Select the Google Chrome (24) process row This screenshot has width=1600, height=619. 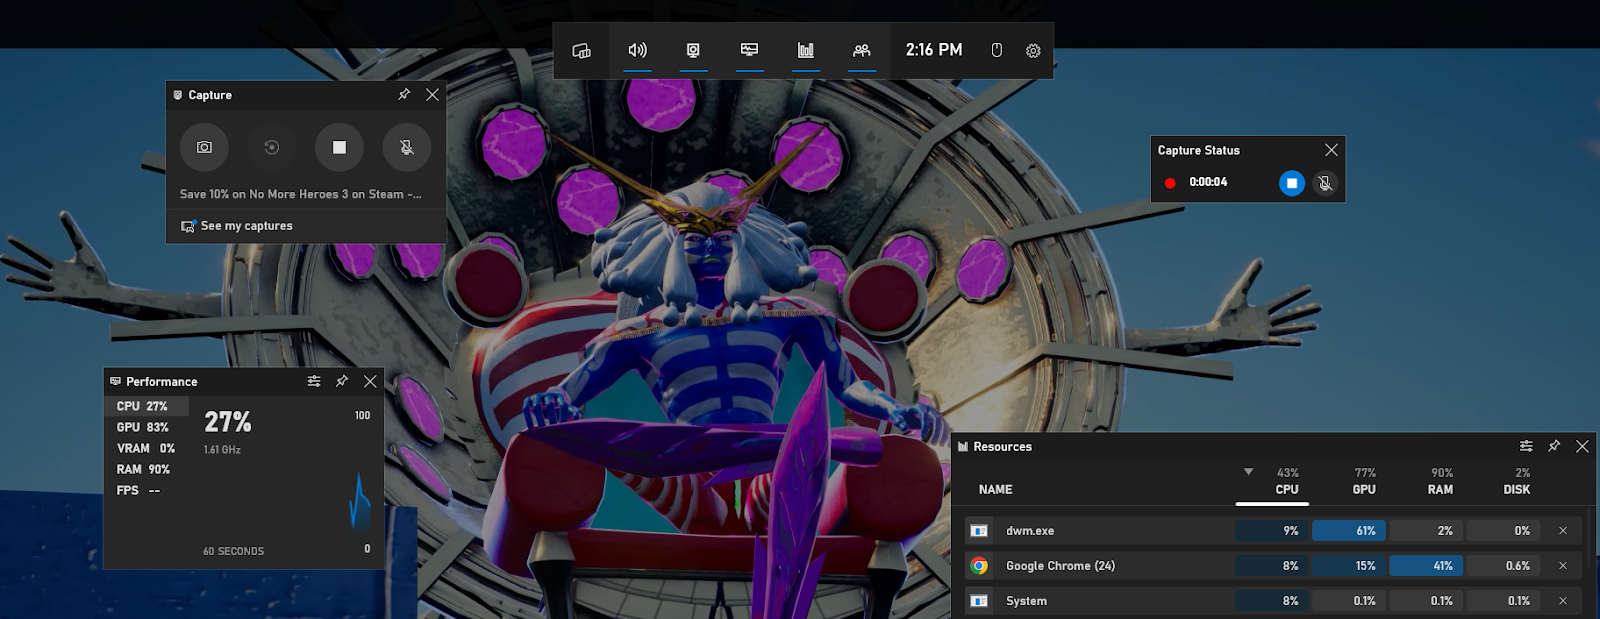pos(1273,566)
